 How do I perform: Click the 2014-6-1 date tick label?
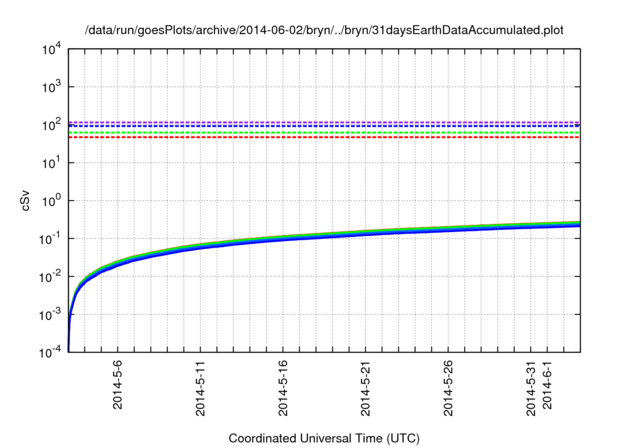pos(548,388)
